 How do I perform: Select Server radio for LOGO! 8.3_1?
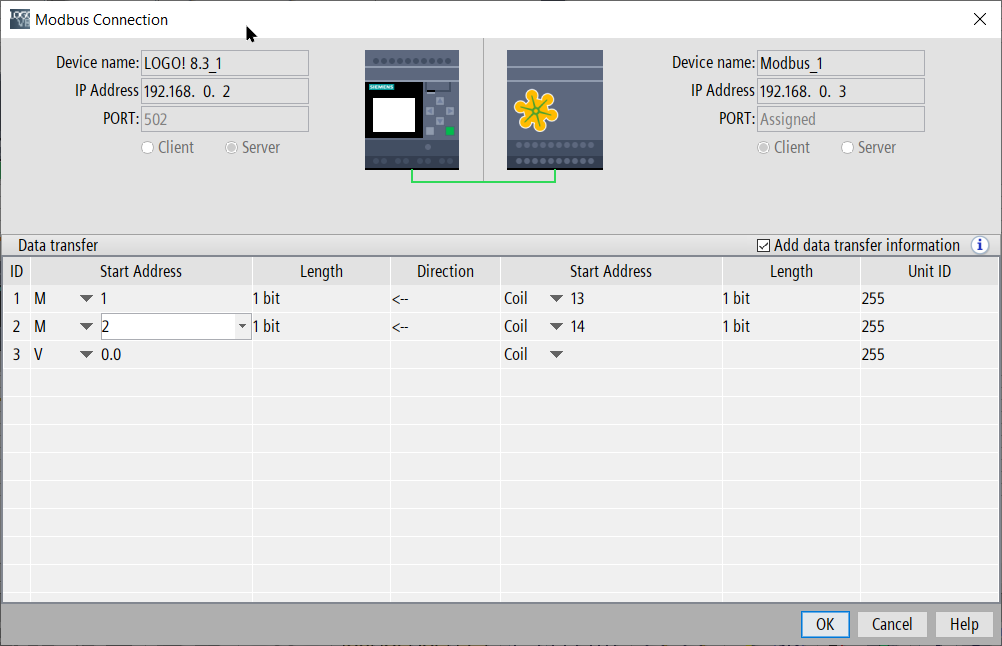[231, 148]
